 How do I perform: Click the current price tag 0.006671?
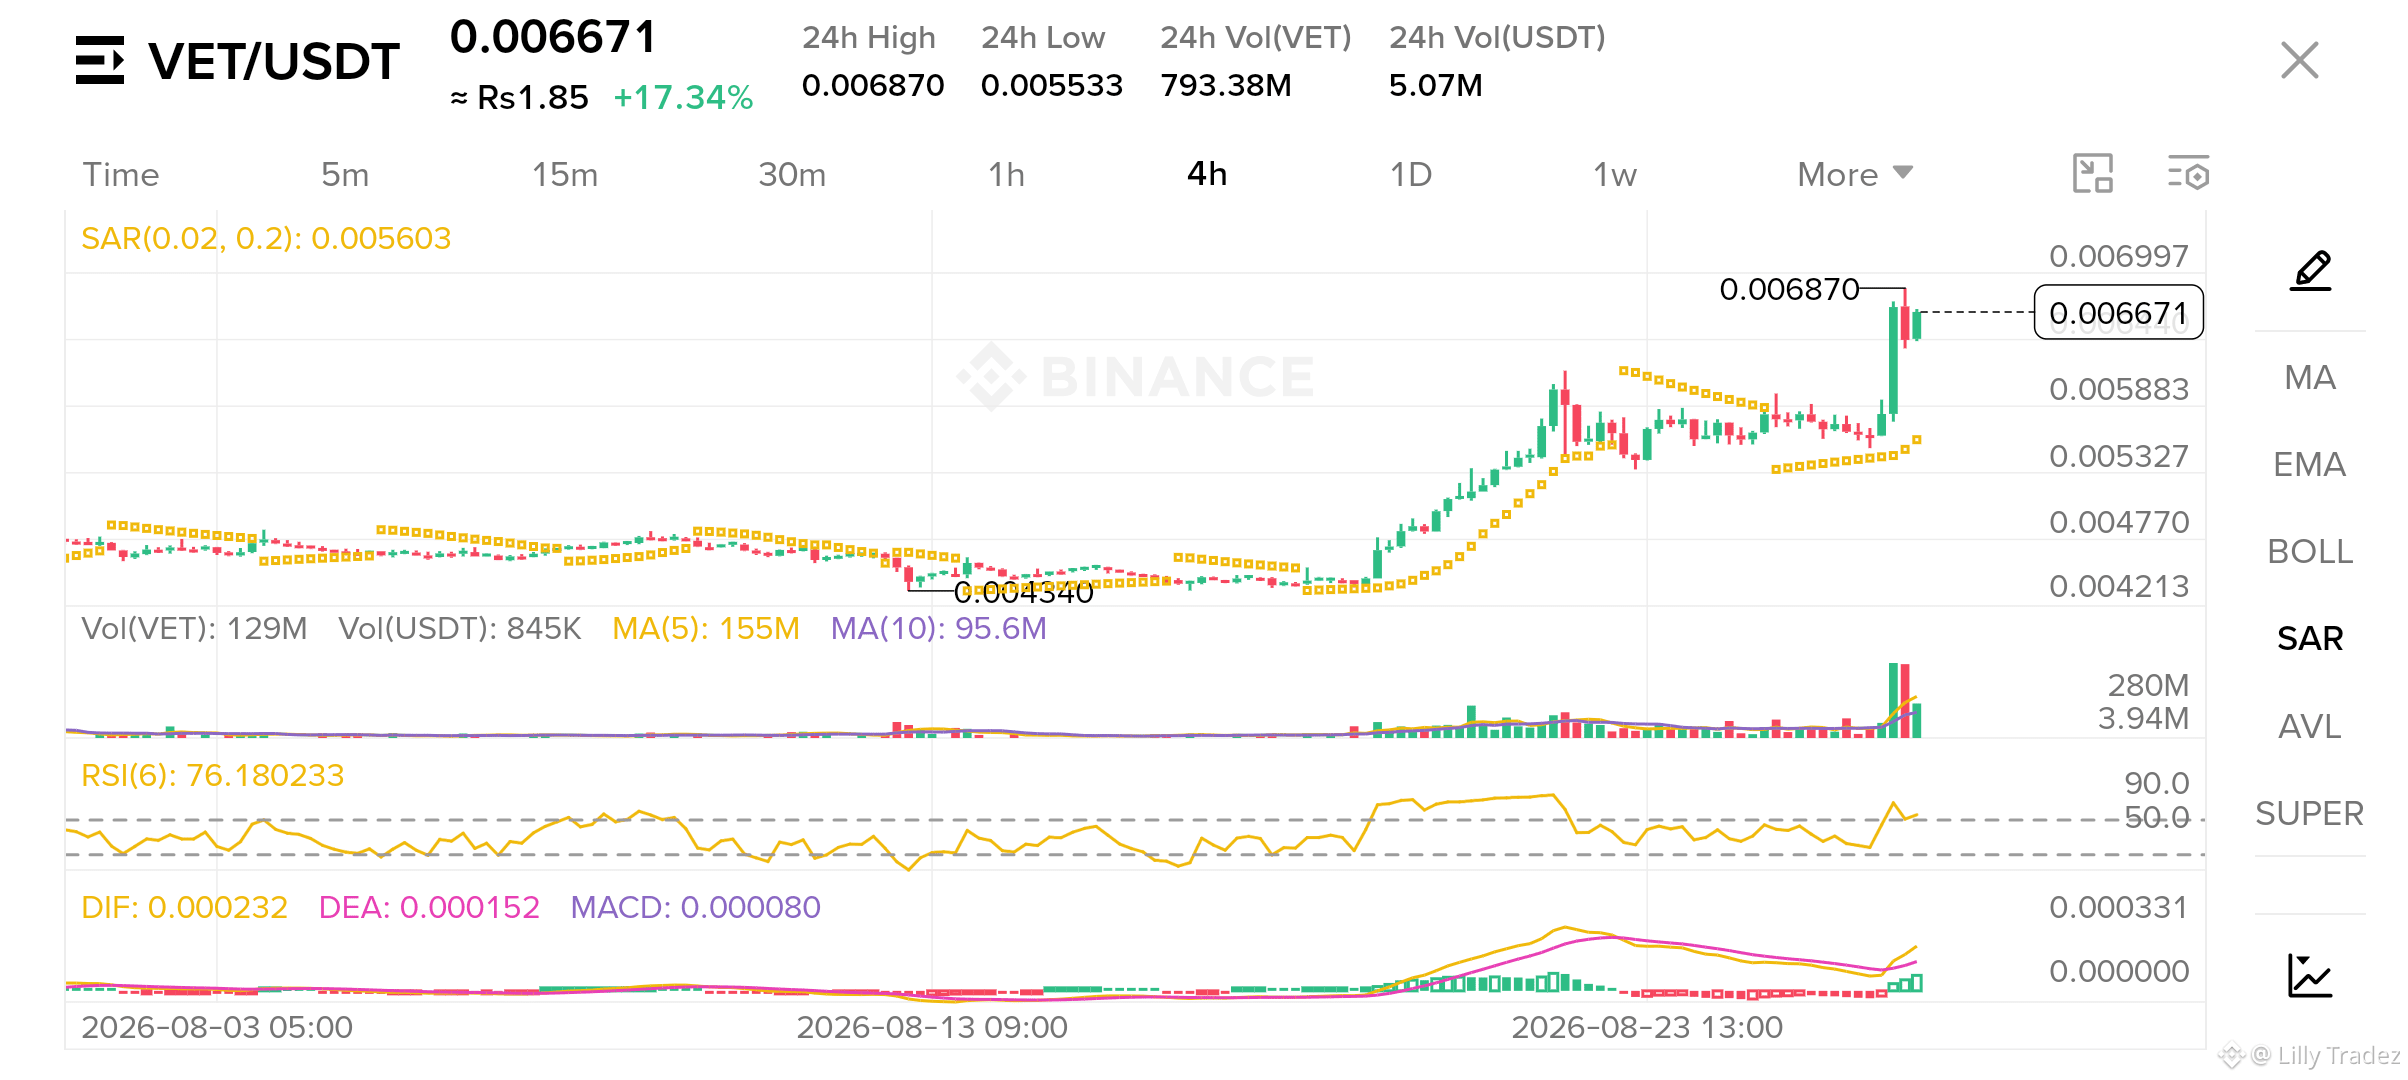[2119, 313]
